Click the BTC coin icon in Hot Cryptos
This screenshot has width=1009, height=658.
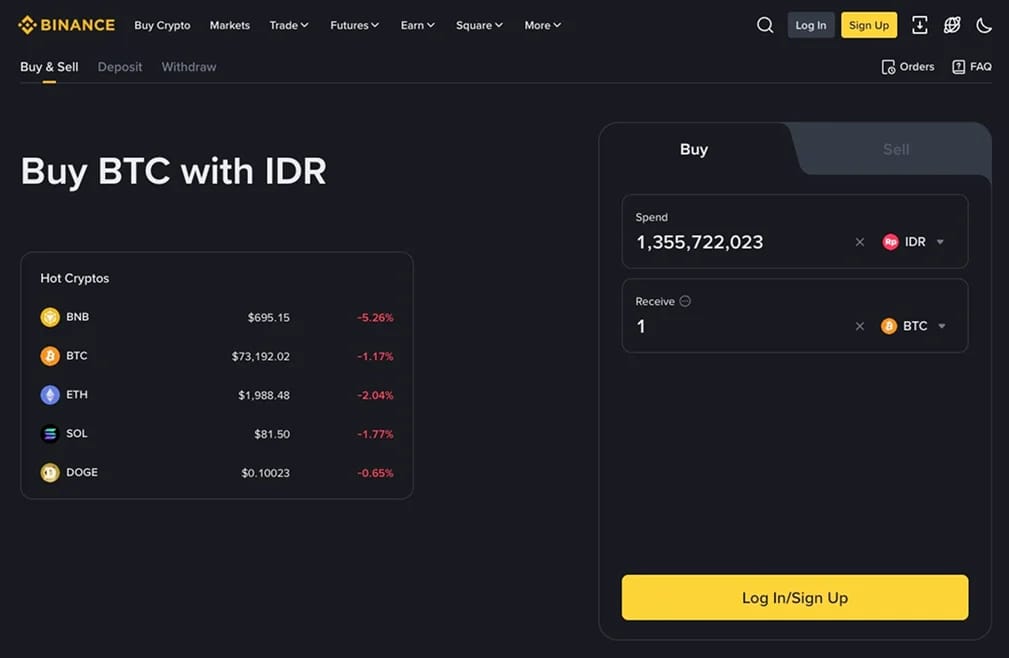pos(50,356)
